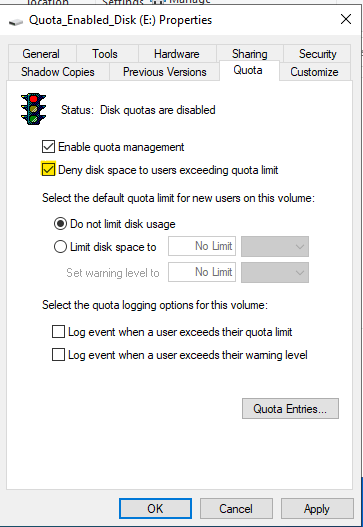
Task: Click the drive icon in title bar
Action: tap(15, 22)
